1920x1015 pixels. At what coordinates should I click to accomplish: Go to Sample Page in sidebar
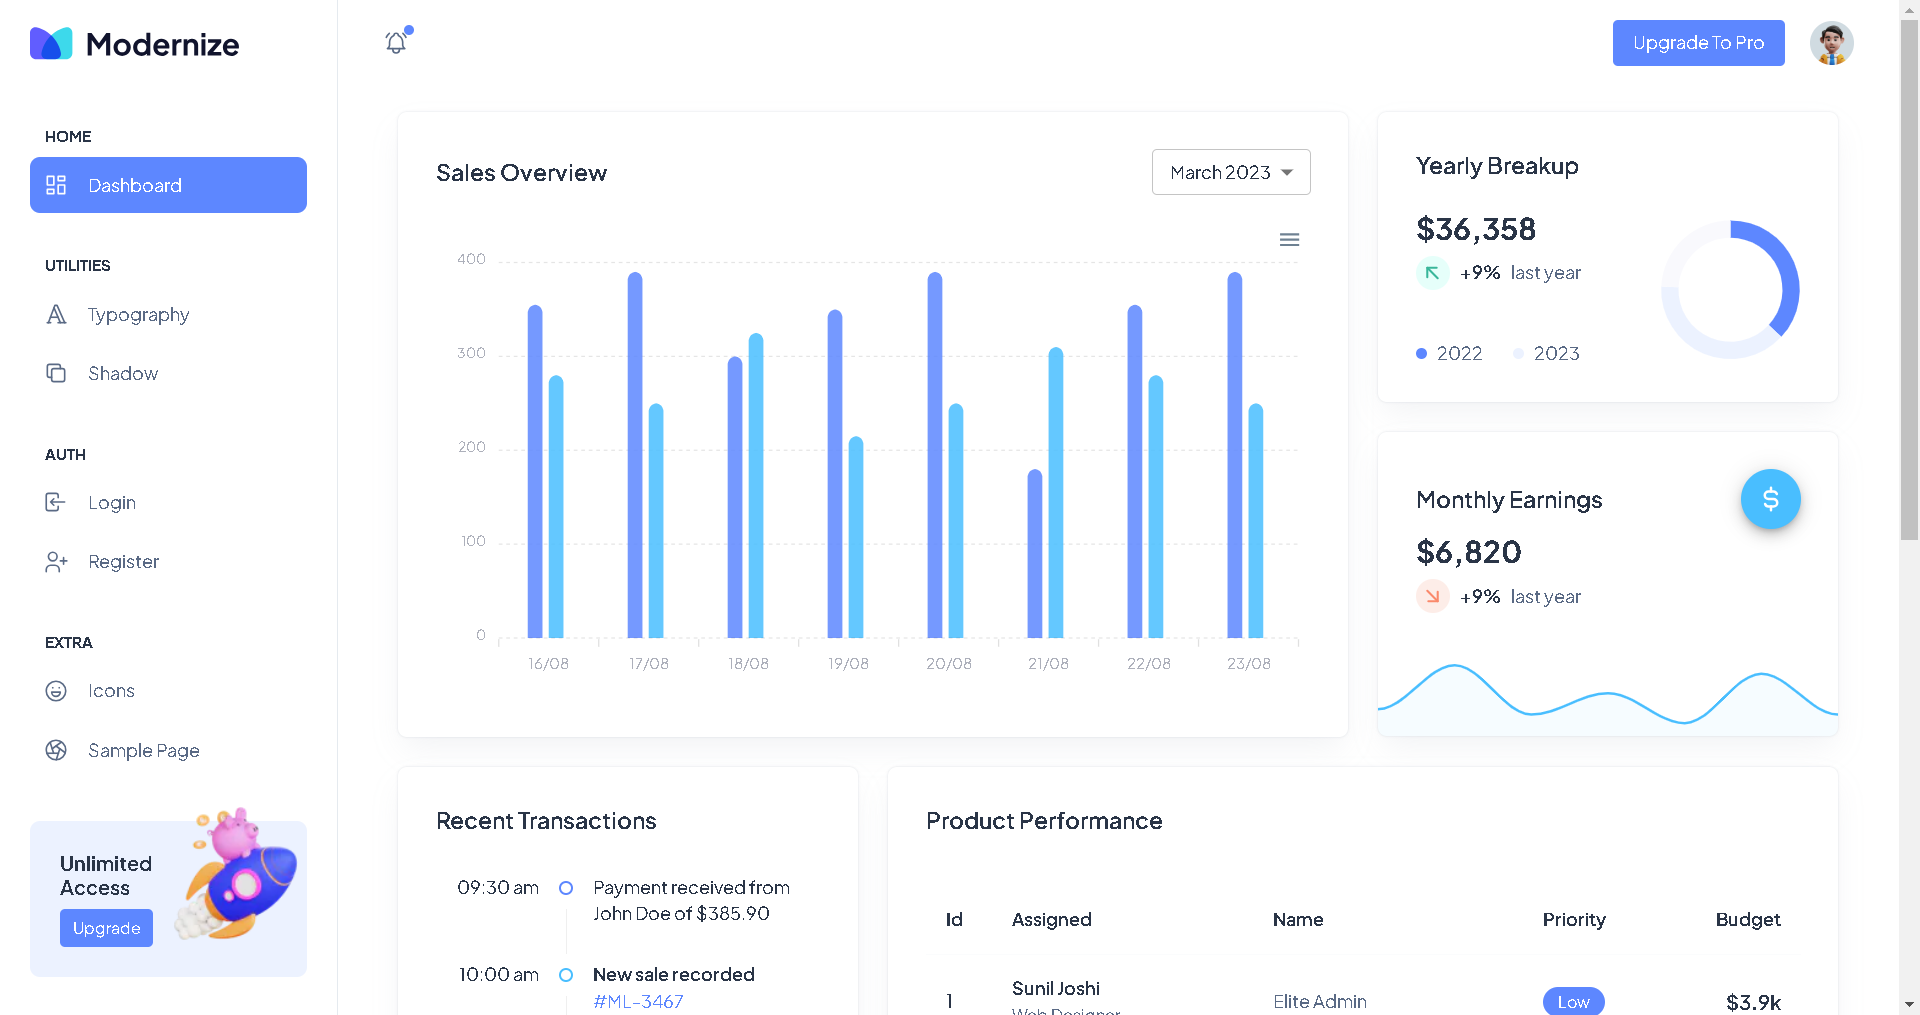tap(143, 751)
